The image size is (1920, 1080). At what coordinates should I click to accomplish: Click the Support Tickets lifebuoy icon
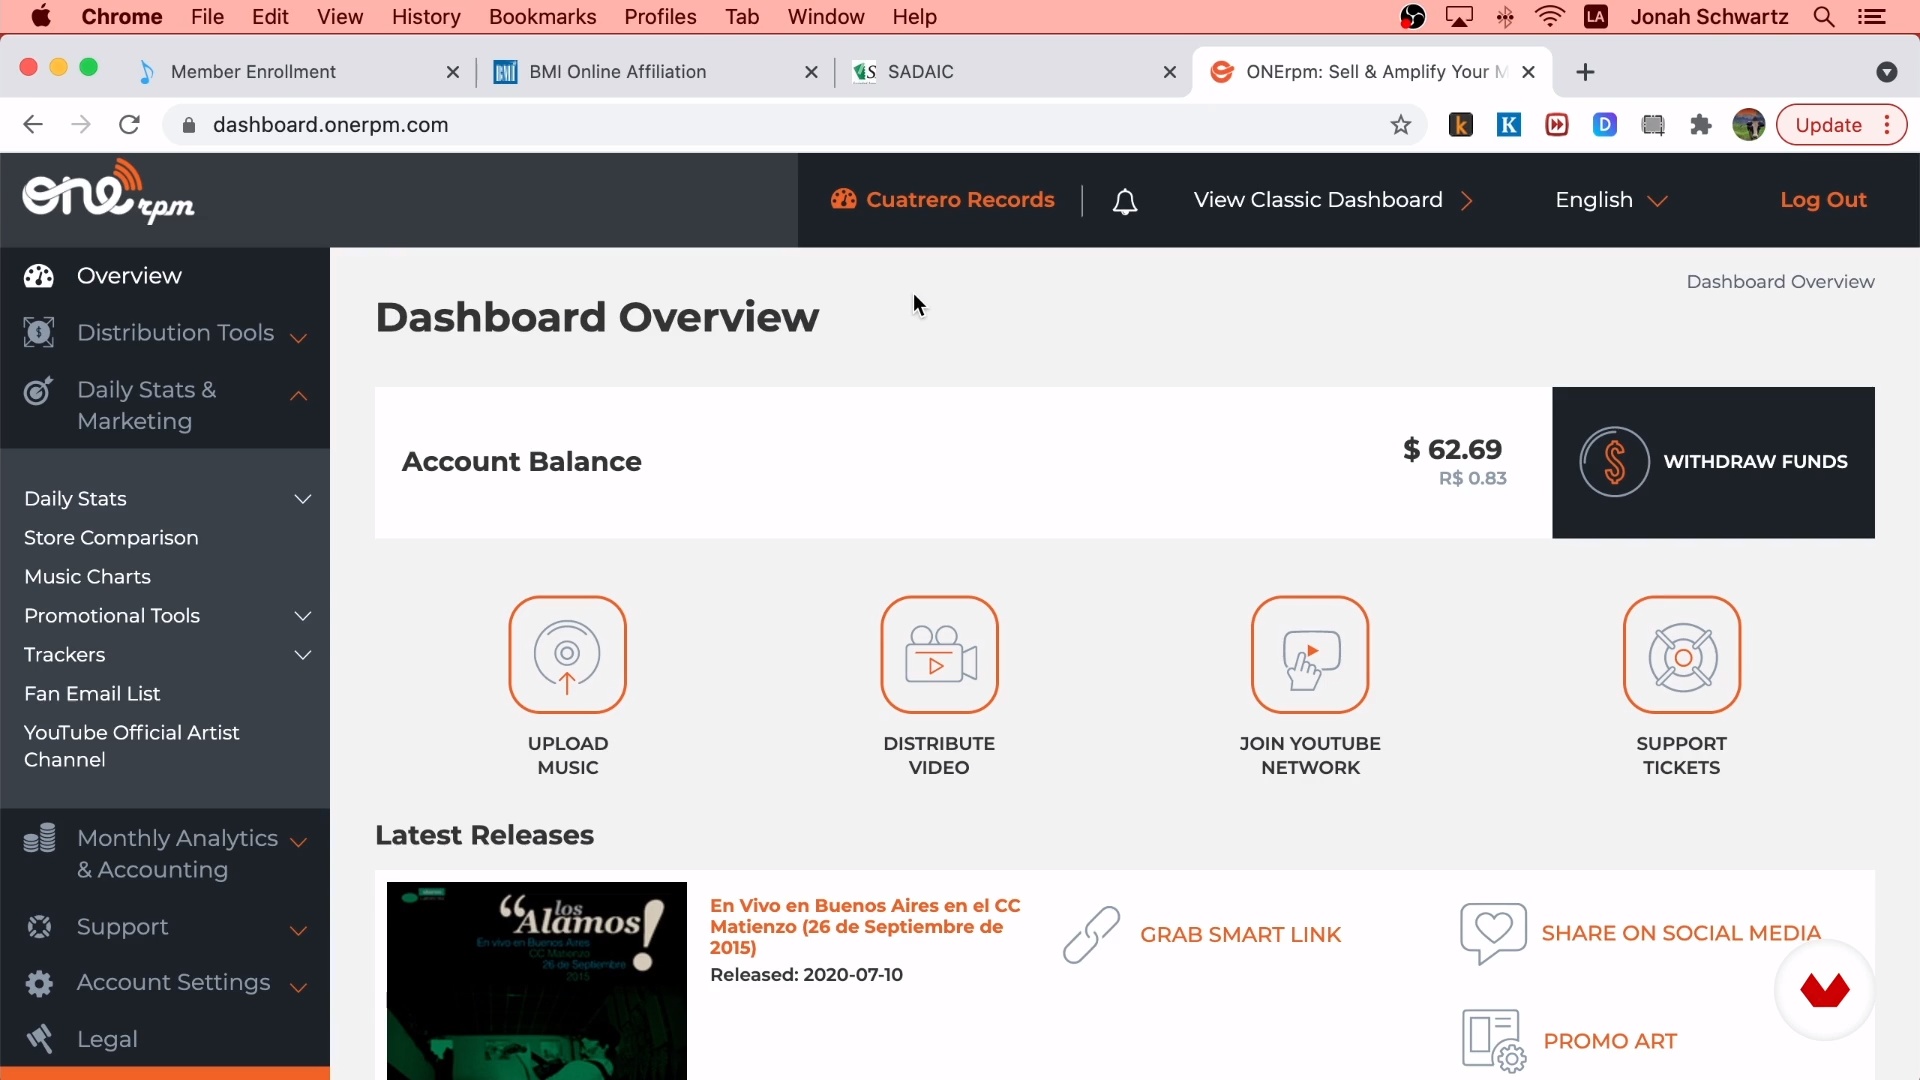pos(1682,655)
